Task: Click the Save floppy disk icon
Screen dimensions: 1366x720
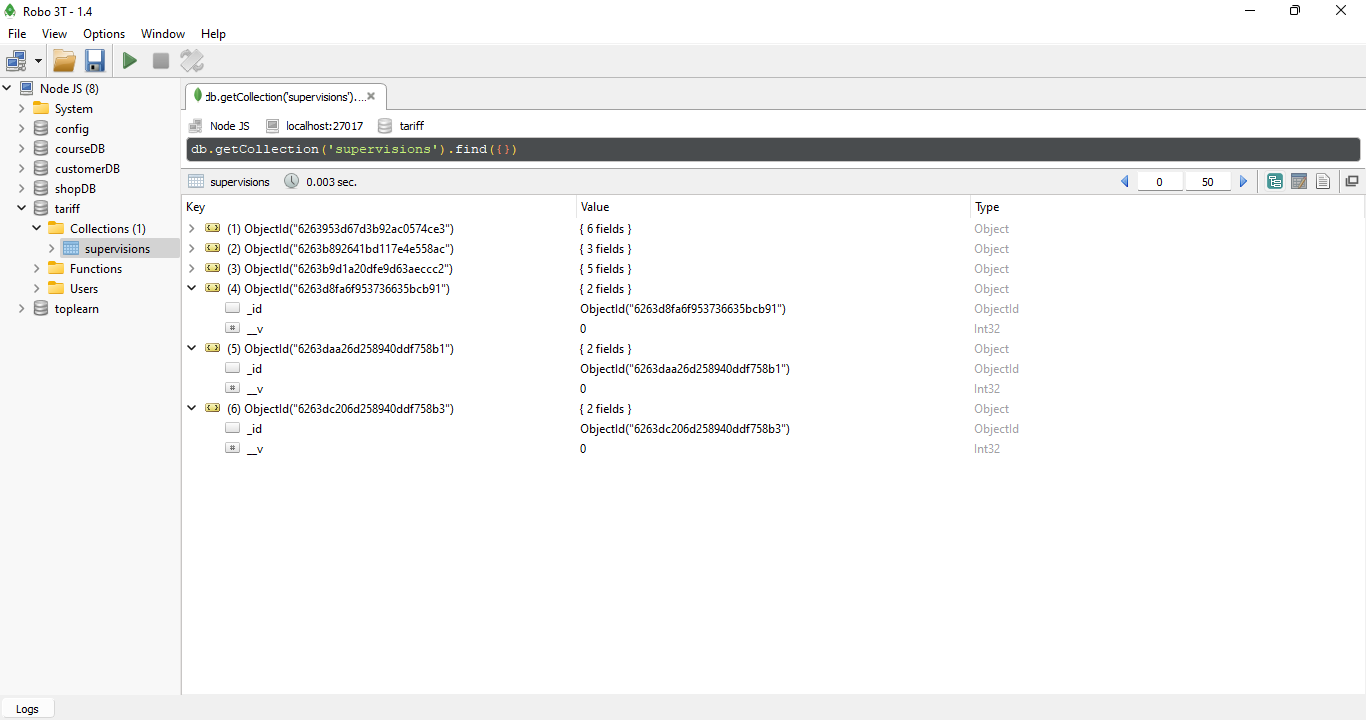Action: pyautogui.click(x=95, y=61)
